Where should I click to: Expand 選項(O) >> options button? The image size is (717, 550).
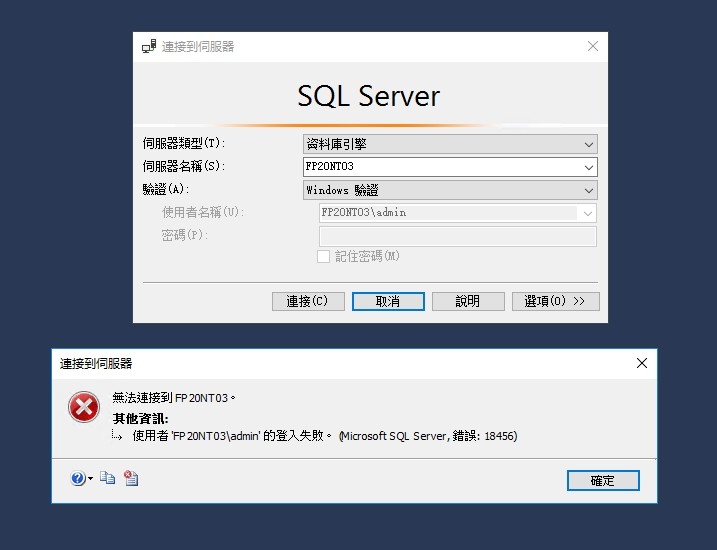[x=556, y=301]
